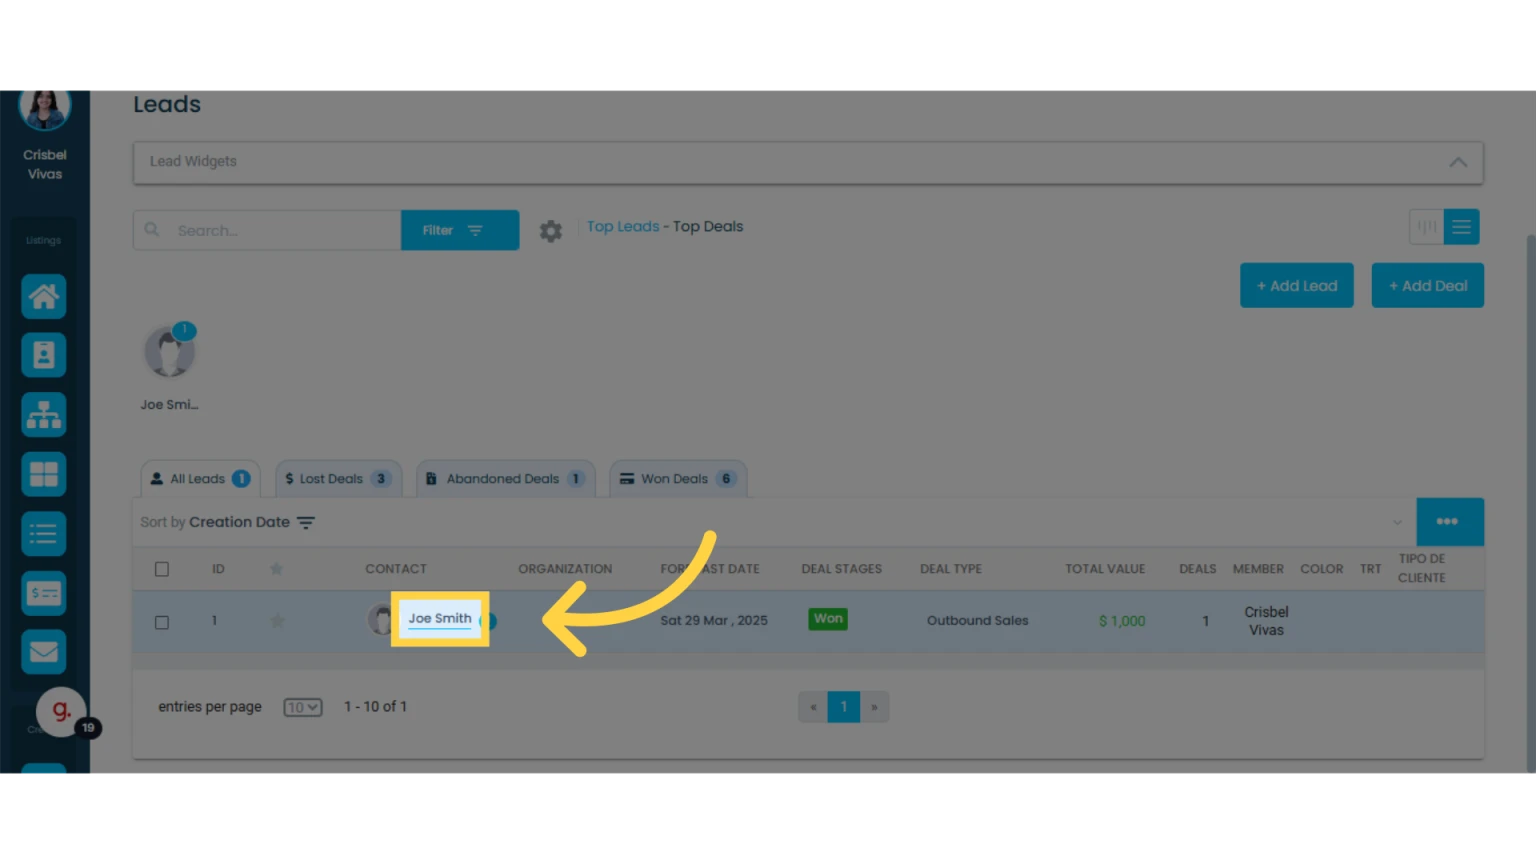
Task: Tick the select-all checkbox in header
Action: 162,569
